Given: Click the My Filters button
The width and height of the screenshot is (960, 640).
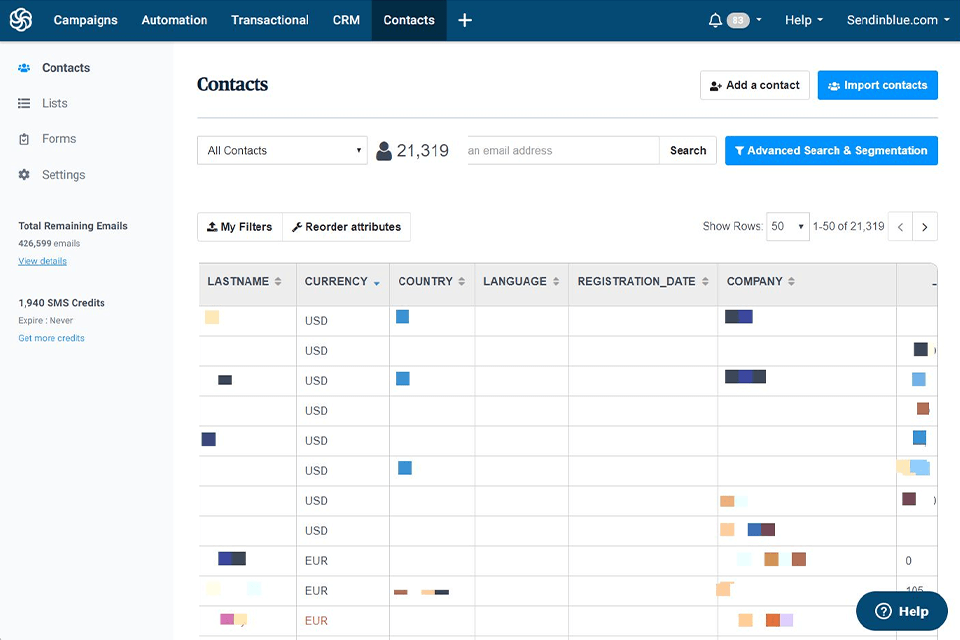Looking at the screenshot, I should (240, 227).
